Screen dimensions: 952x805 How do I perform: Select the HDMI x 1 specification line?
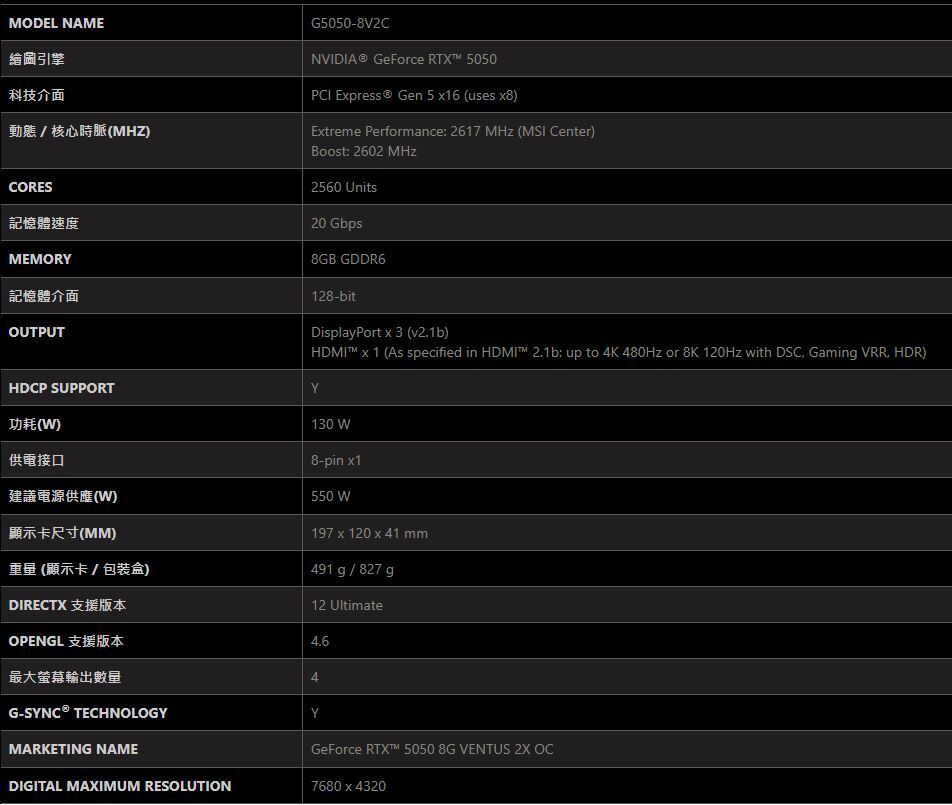[618, 352]
